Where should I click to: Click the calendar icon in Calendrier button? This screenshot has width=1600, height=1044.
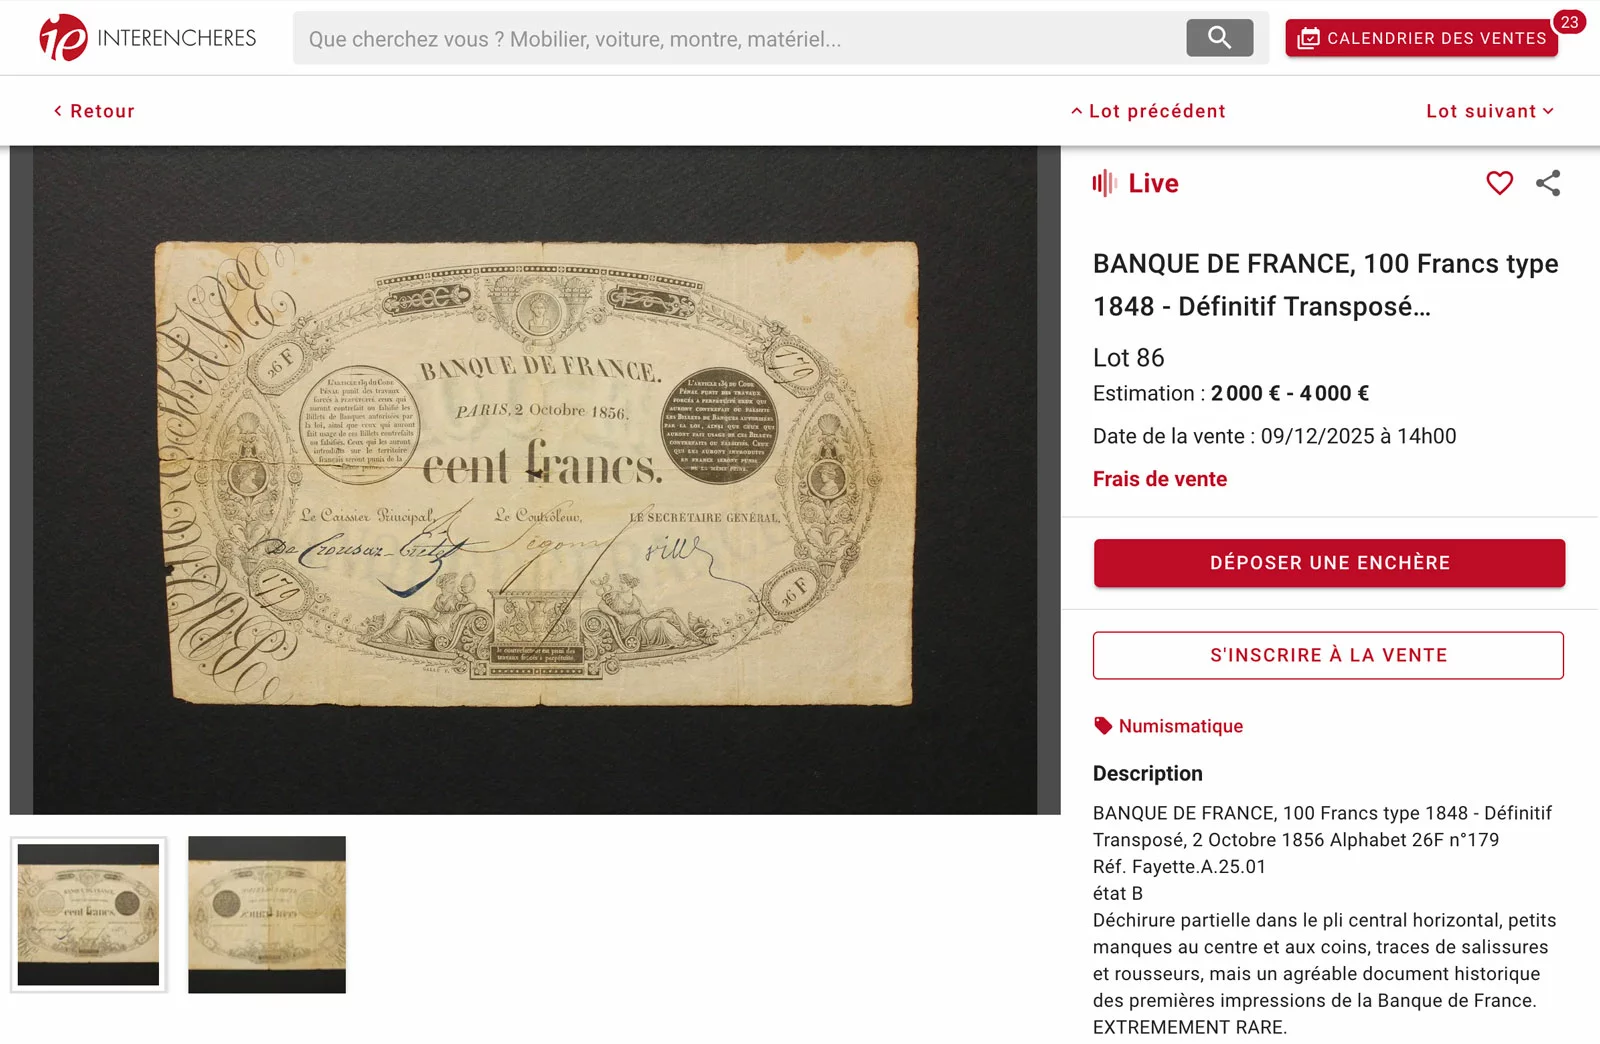point(1308,39)
